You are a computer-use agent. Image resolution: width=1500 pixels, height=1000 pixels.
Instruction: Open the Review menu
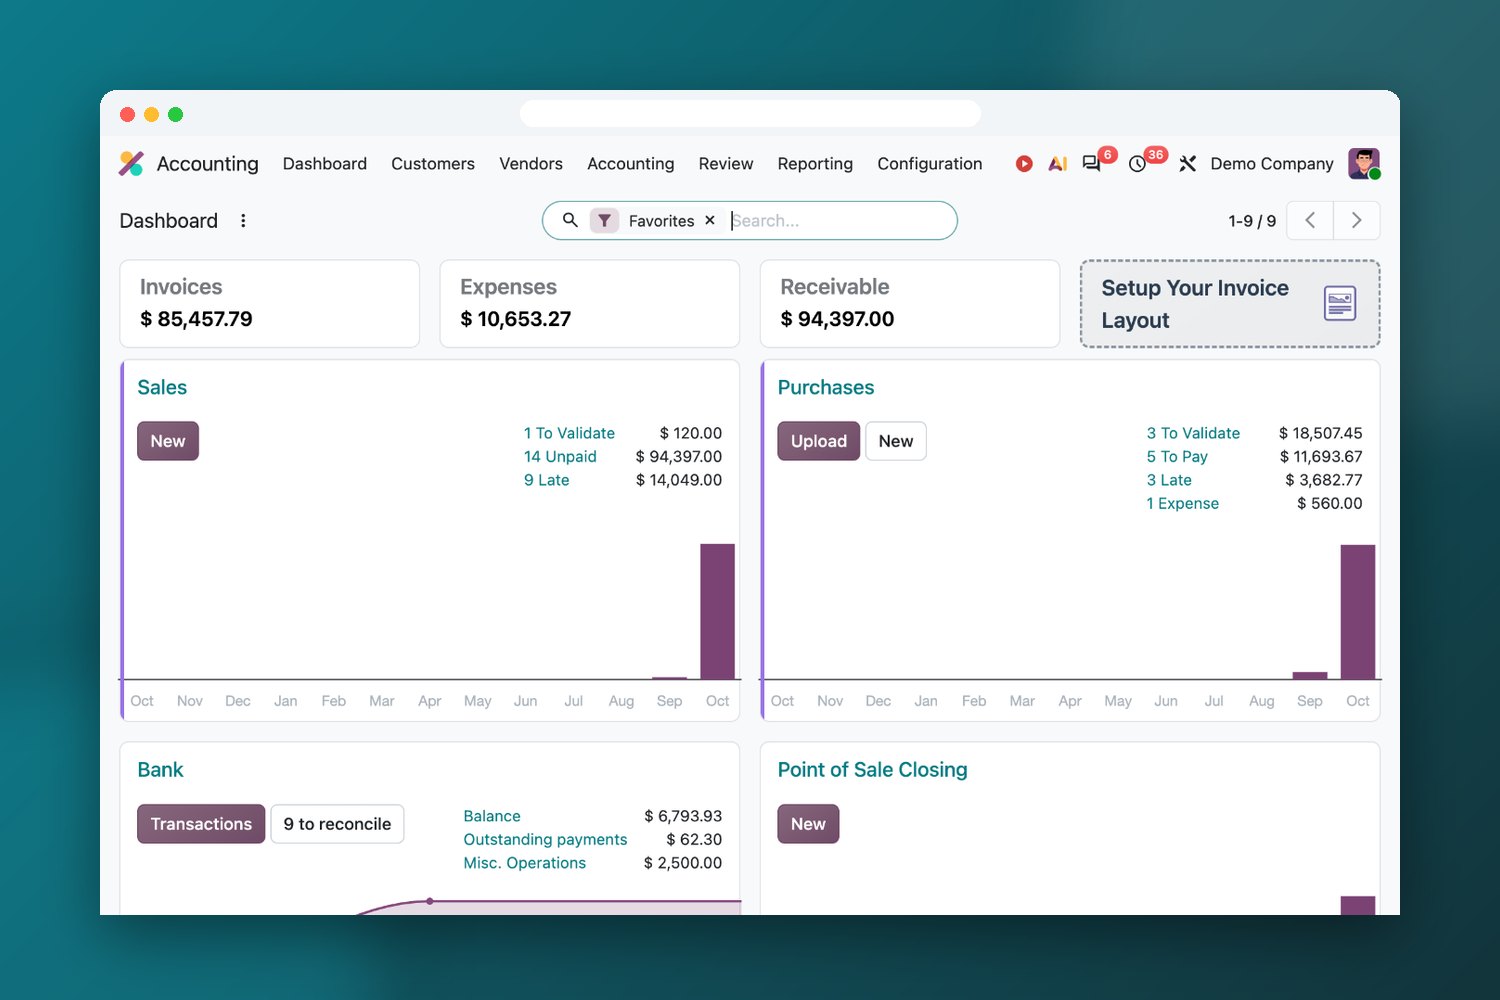(726, 163)
